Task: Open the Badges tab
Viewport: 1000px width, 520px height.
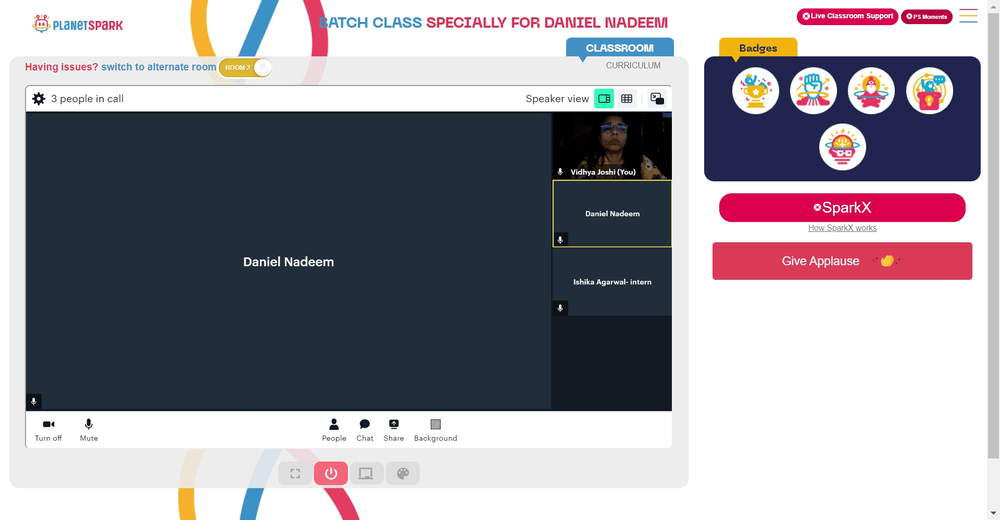Action: (758, 48)
